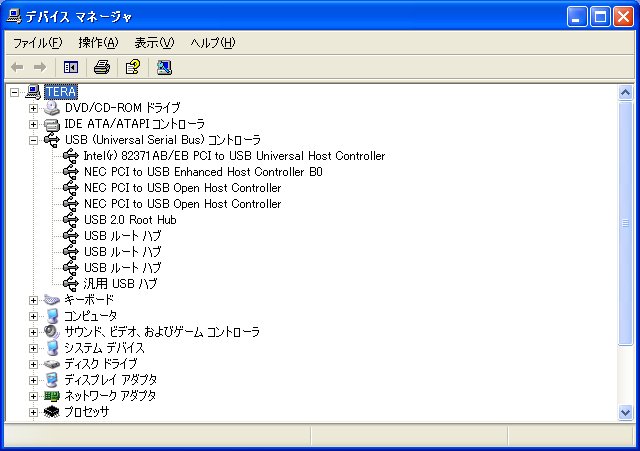Expand the ネットワーク アダプタ node

(x=33, y=396)
